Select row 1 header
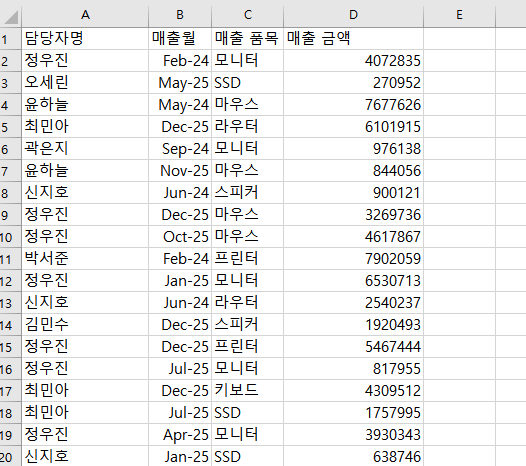The height and width of the screenshot is (466, 526). point(10,39)
